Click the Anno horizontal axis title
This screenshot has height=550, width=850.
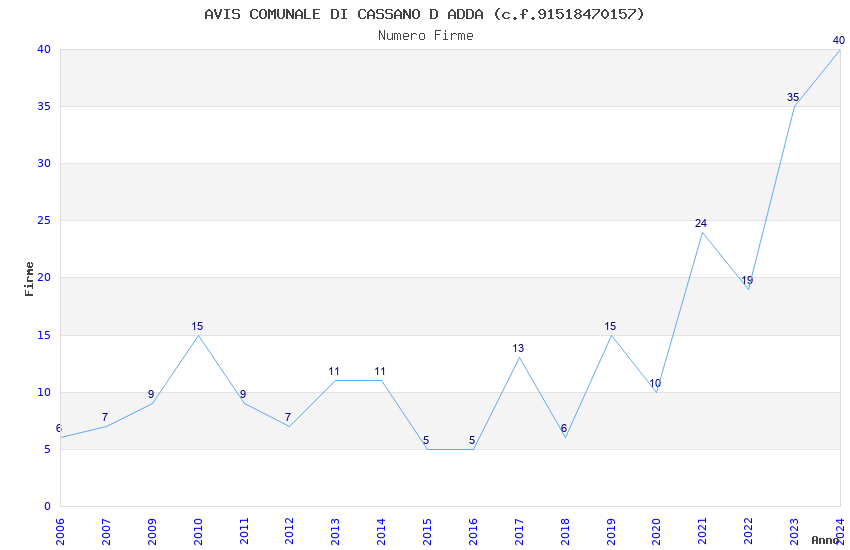825,540
